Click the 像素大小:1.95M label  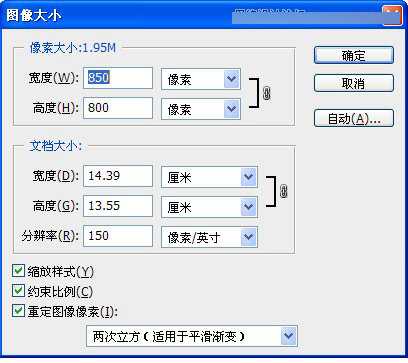tap(73, 48)
